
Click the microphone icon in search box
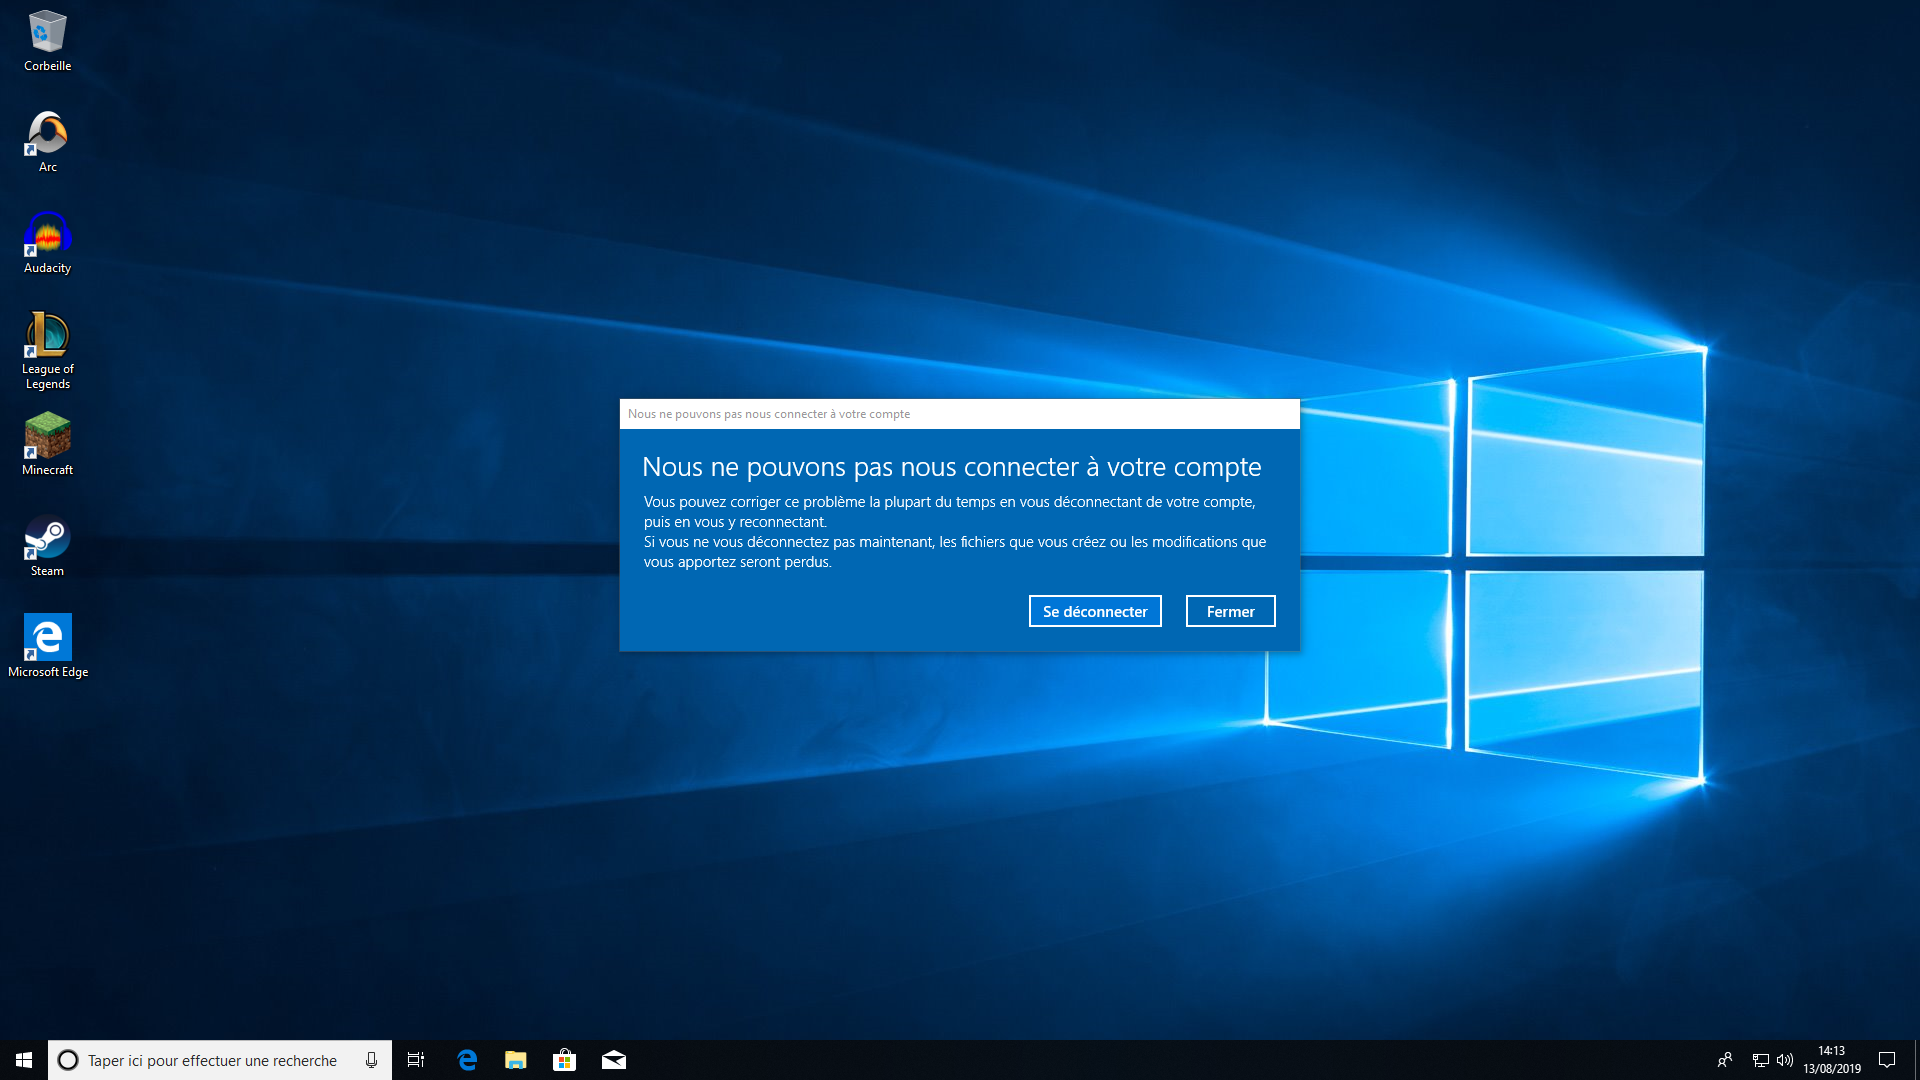371,1060
